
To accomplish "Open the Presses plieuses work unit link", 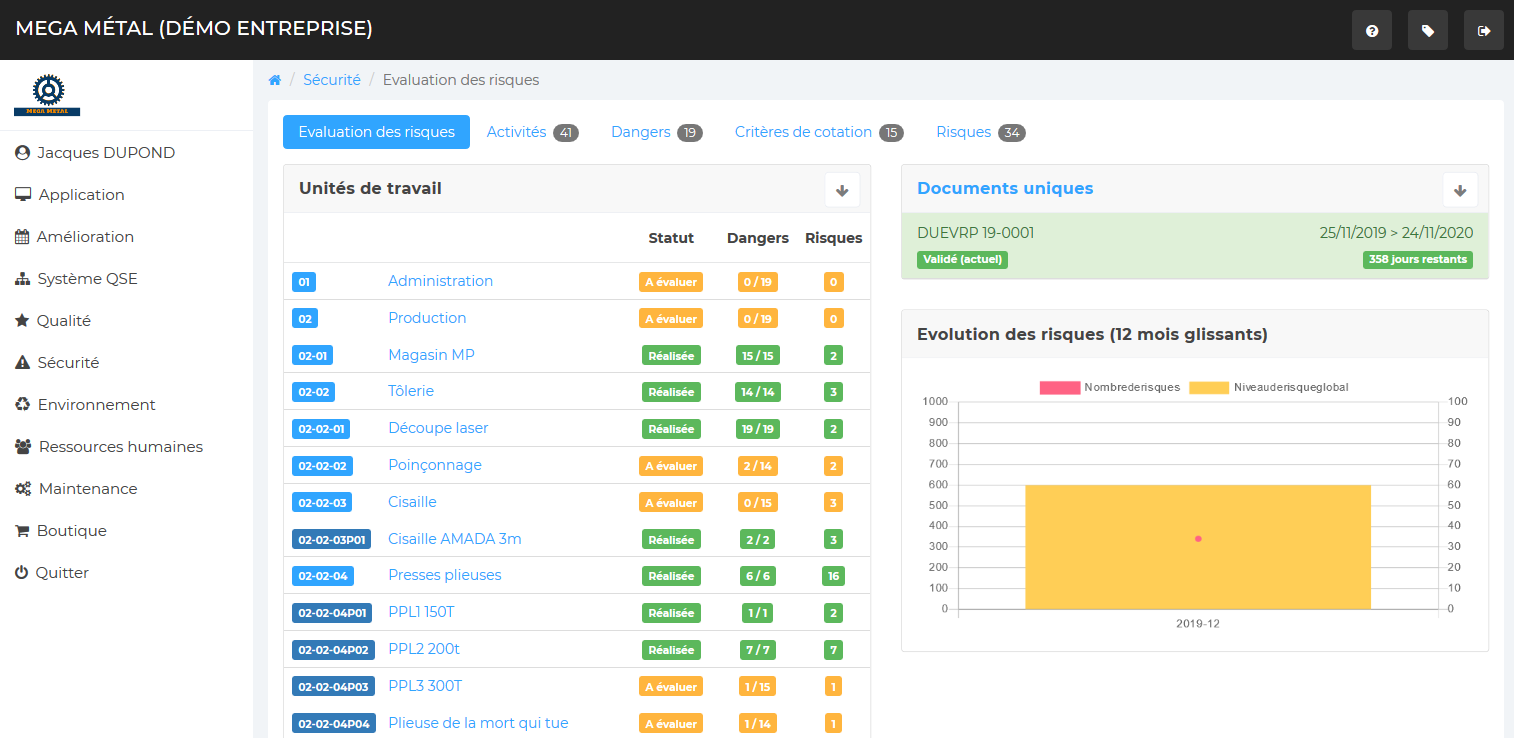I will pyautogui.click(x=444, y=575).
